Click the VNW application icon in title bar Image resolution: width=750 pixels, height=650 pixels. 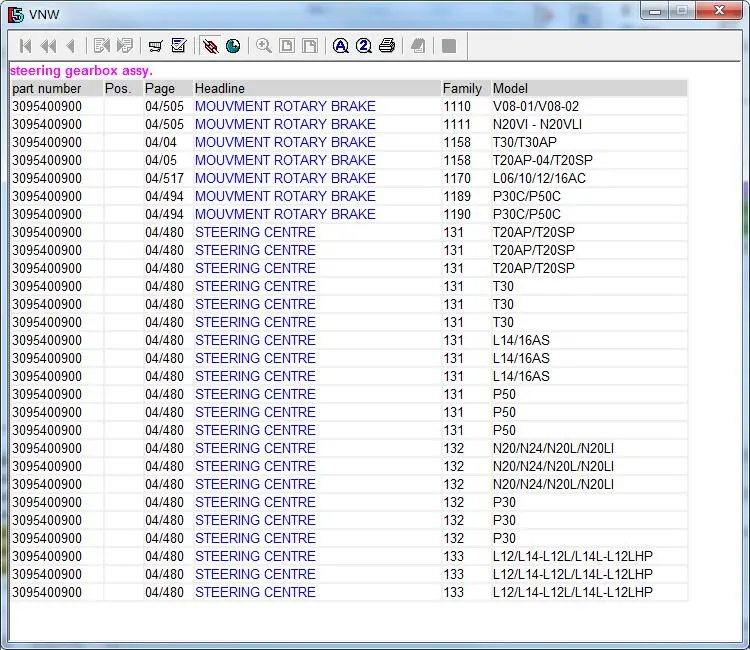pyautogui.click(x=16, y=14)
